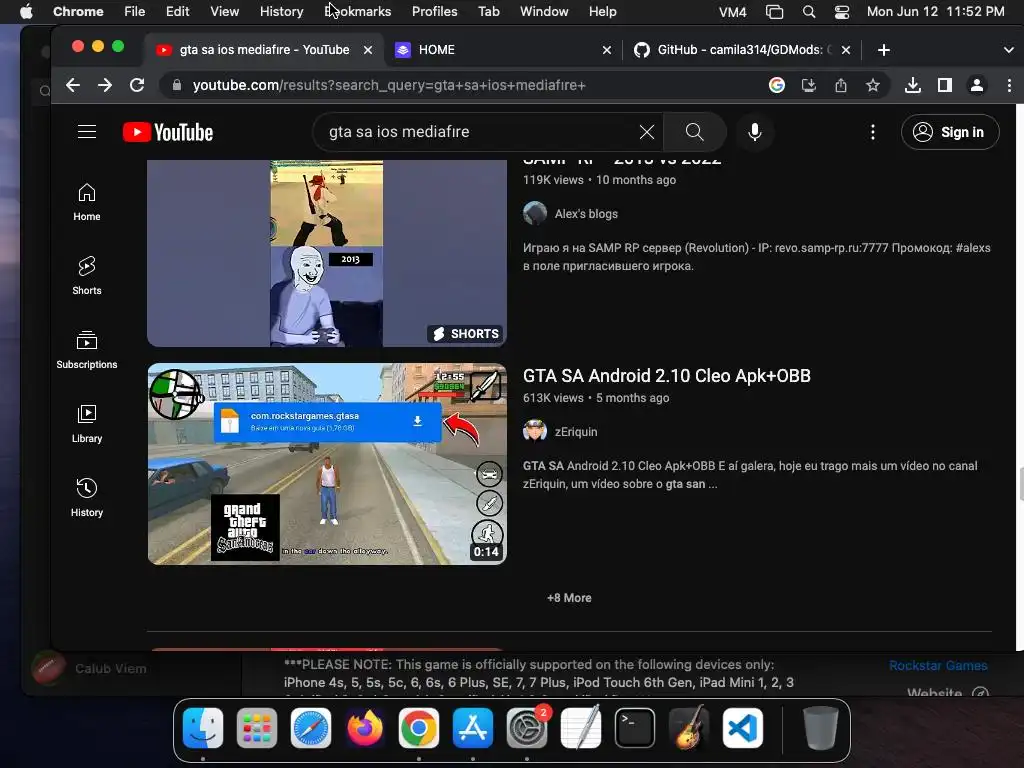Open zEriquin channel name
The height and width of the screenshot is (768, 1024).
[x=575, y=432]
